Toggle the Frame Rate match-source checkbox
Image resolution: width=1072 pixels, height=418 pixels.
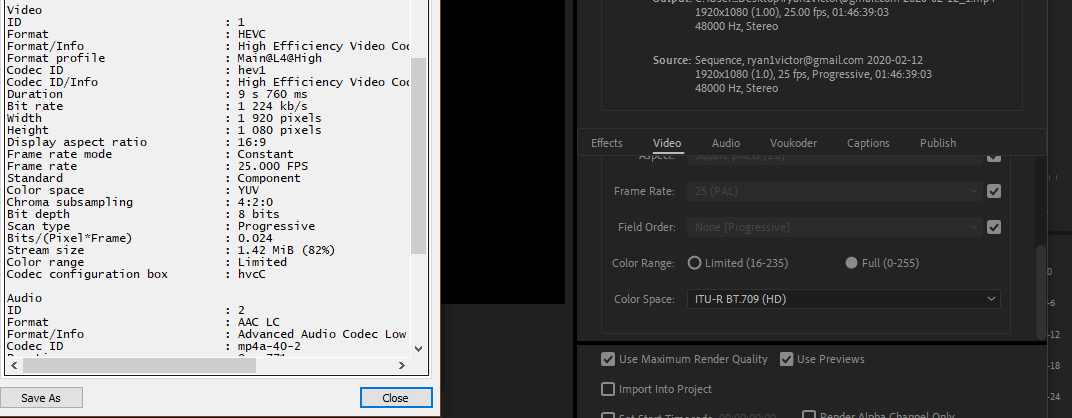pyautogui.click(x=993, y=191)
